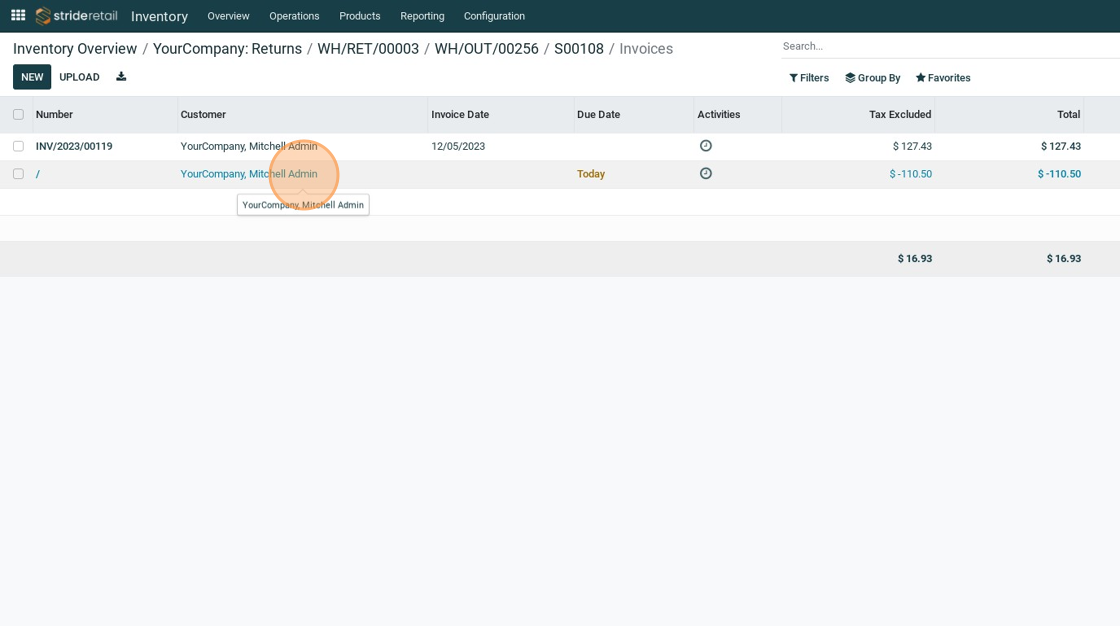Click invoice date 12/05/2023

coord(458,146)
